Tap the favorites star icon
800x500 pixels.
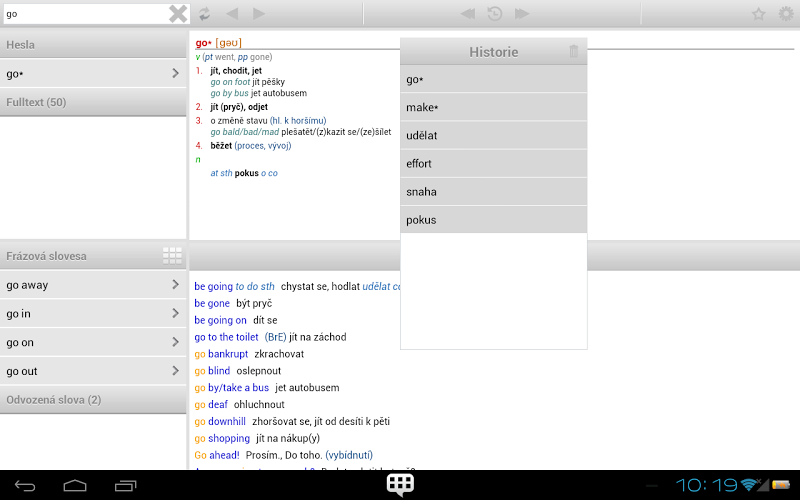(759, 14)
